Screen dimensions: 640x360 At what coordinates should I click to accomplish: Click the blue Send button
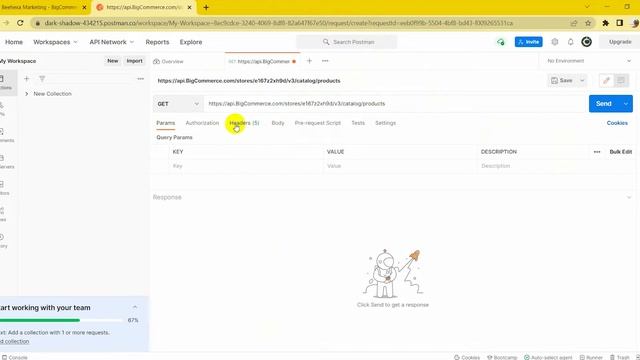(604, 104)
